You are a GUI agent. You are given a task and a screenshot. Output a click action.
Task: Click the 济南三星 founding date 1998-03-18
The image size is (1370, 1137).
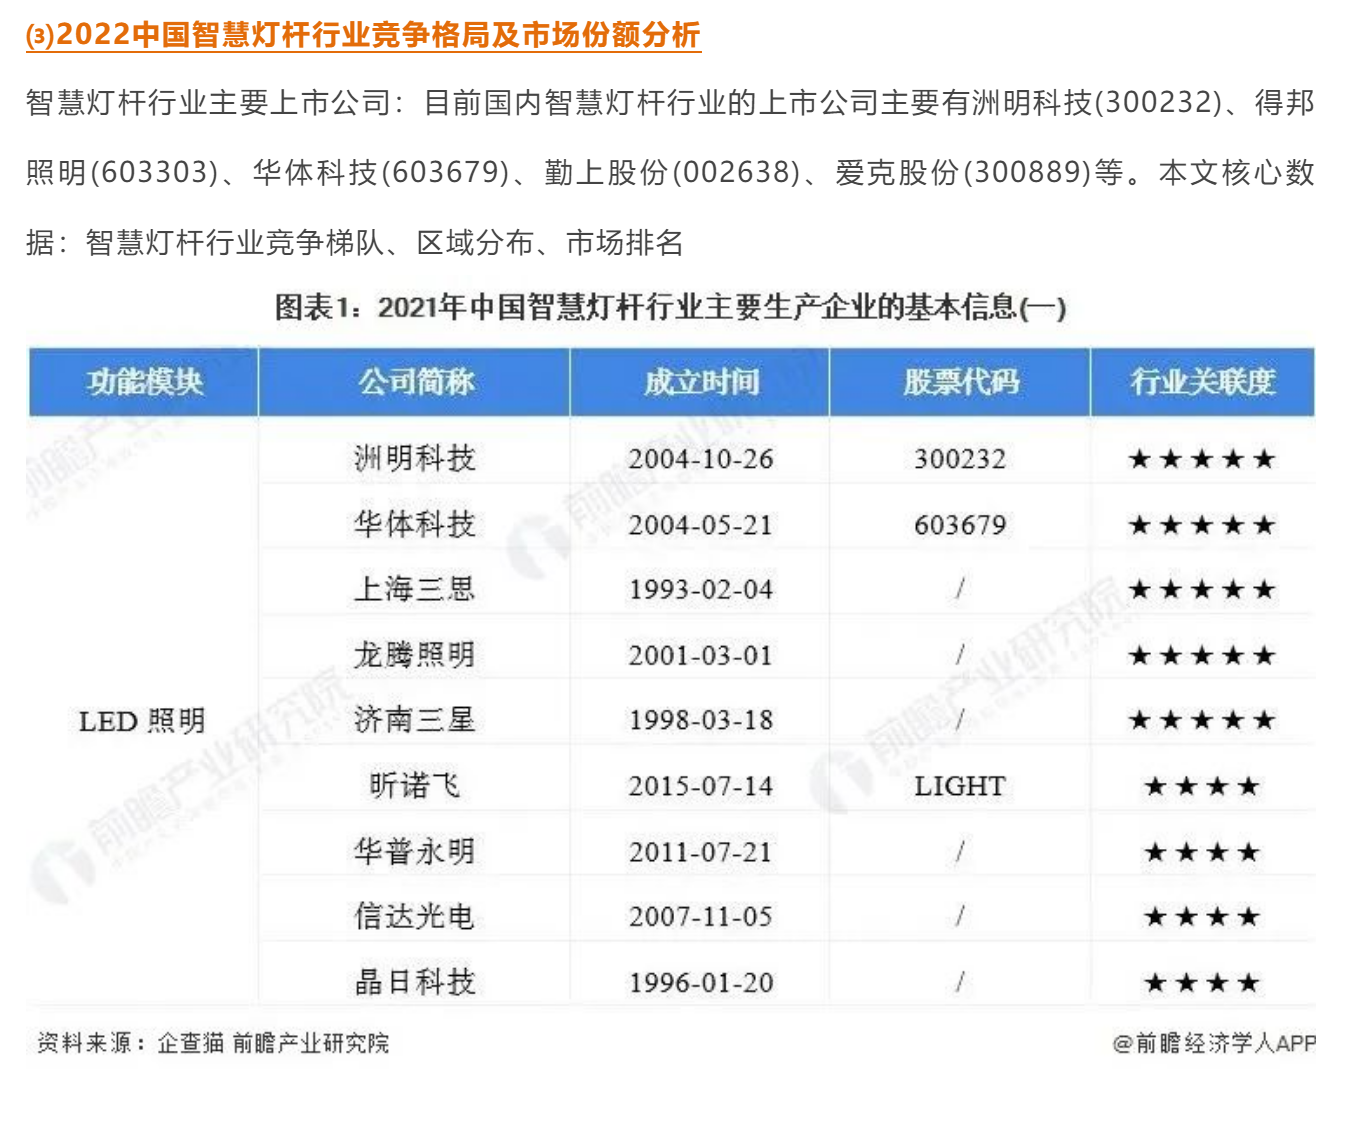701,720
